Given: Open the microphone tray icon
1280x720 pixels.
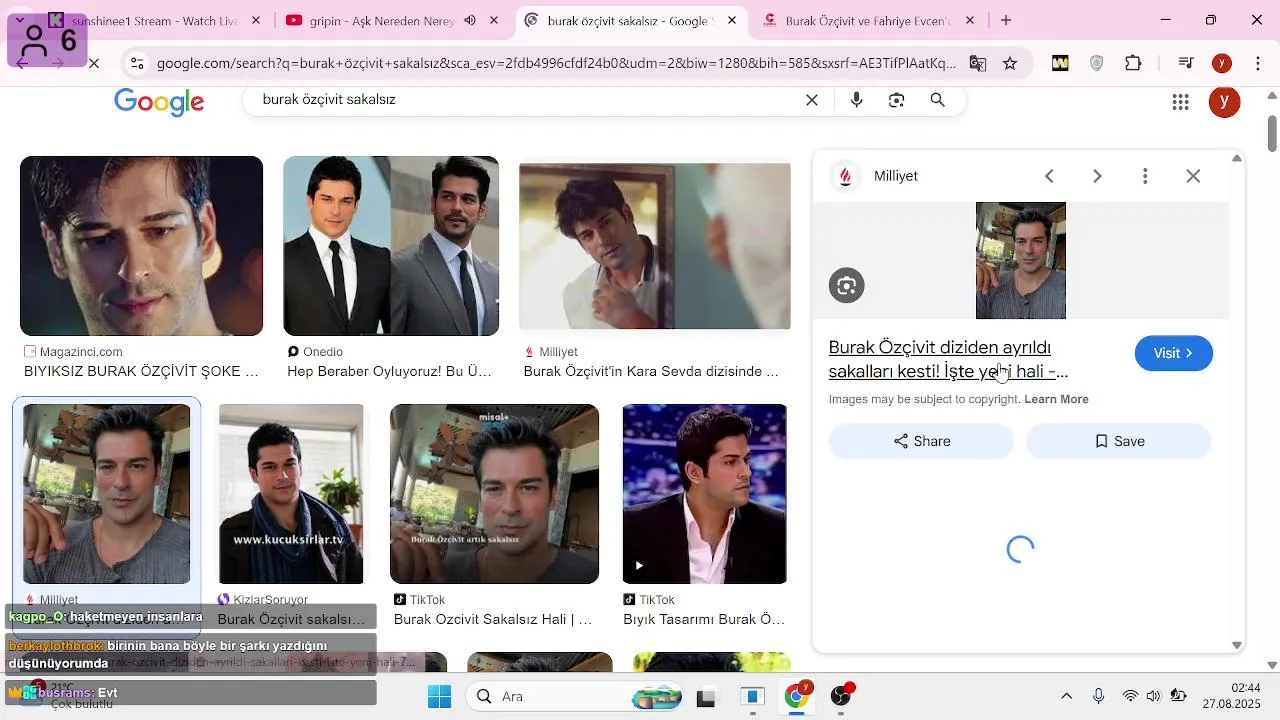Looking at the screenshot, I should [1098, 697].
